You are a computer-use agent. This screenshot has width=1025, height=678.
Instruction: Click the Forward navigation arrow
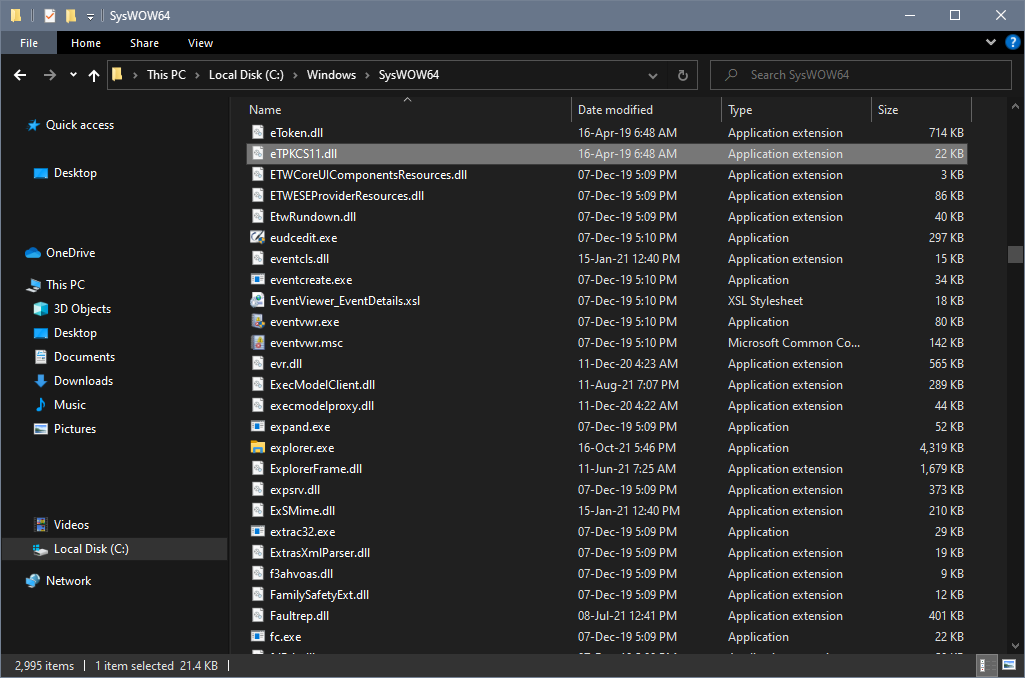pos(50,75)
